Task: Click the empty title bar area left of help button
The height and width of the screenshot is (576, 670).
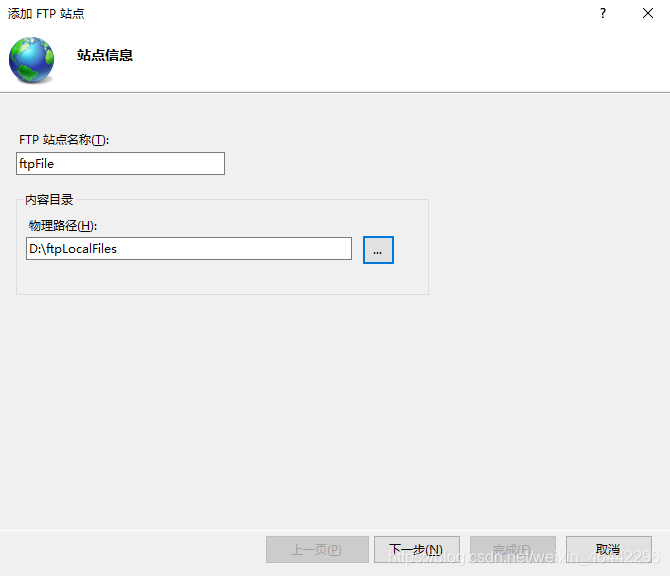Action: click(350, 14)
